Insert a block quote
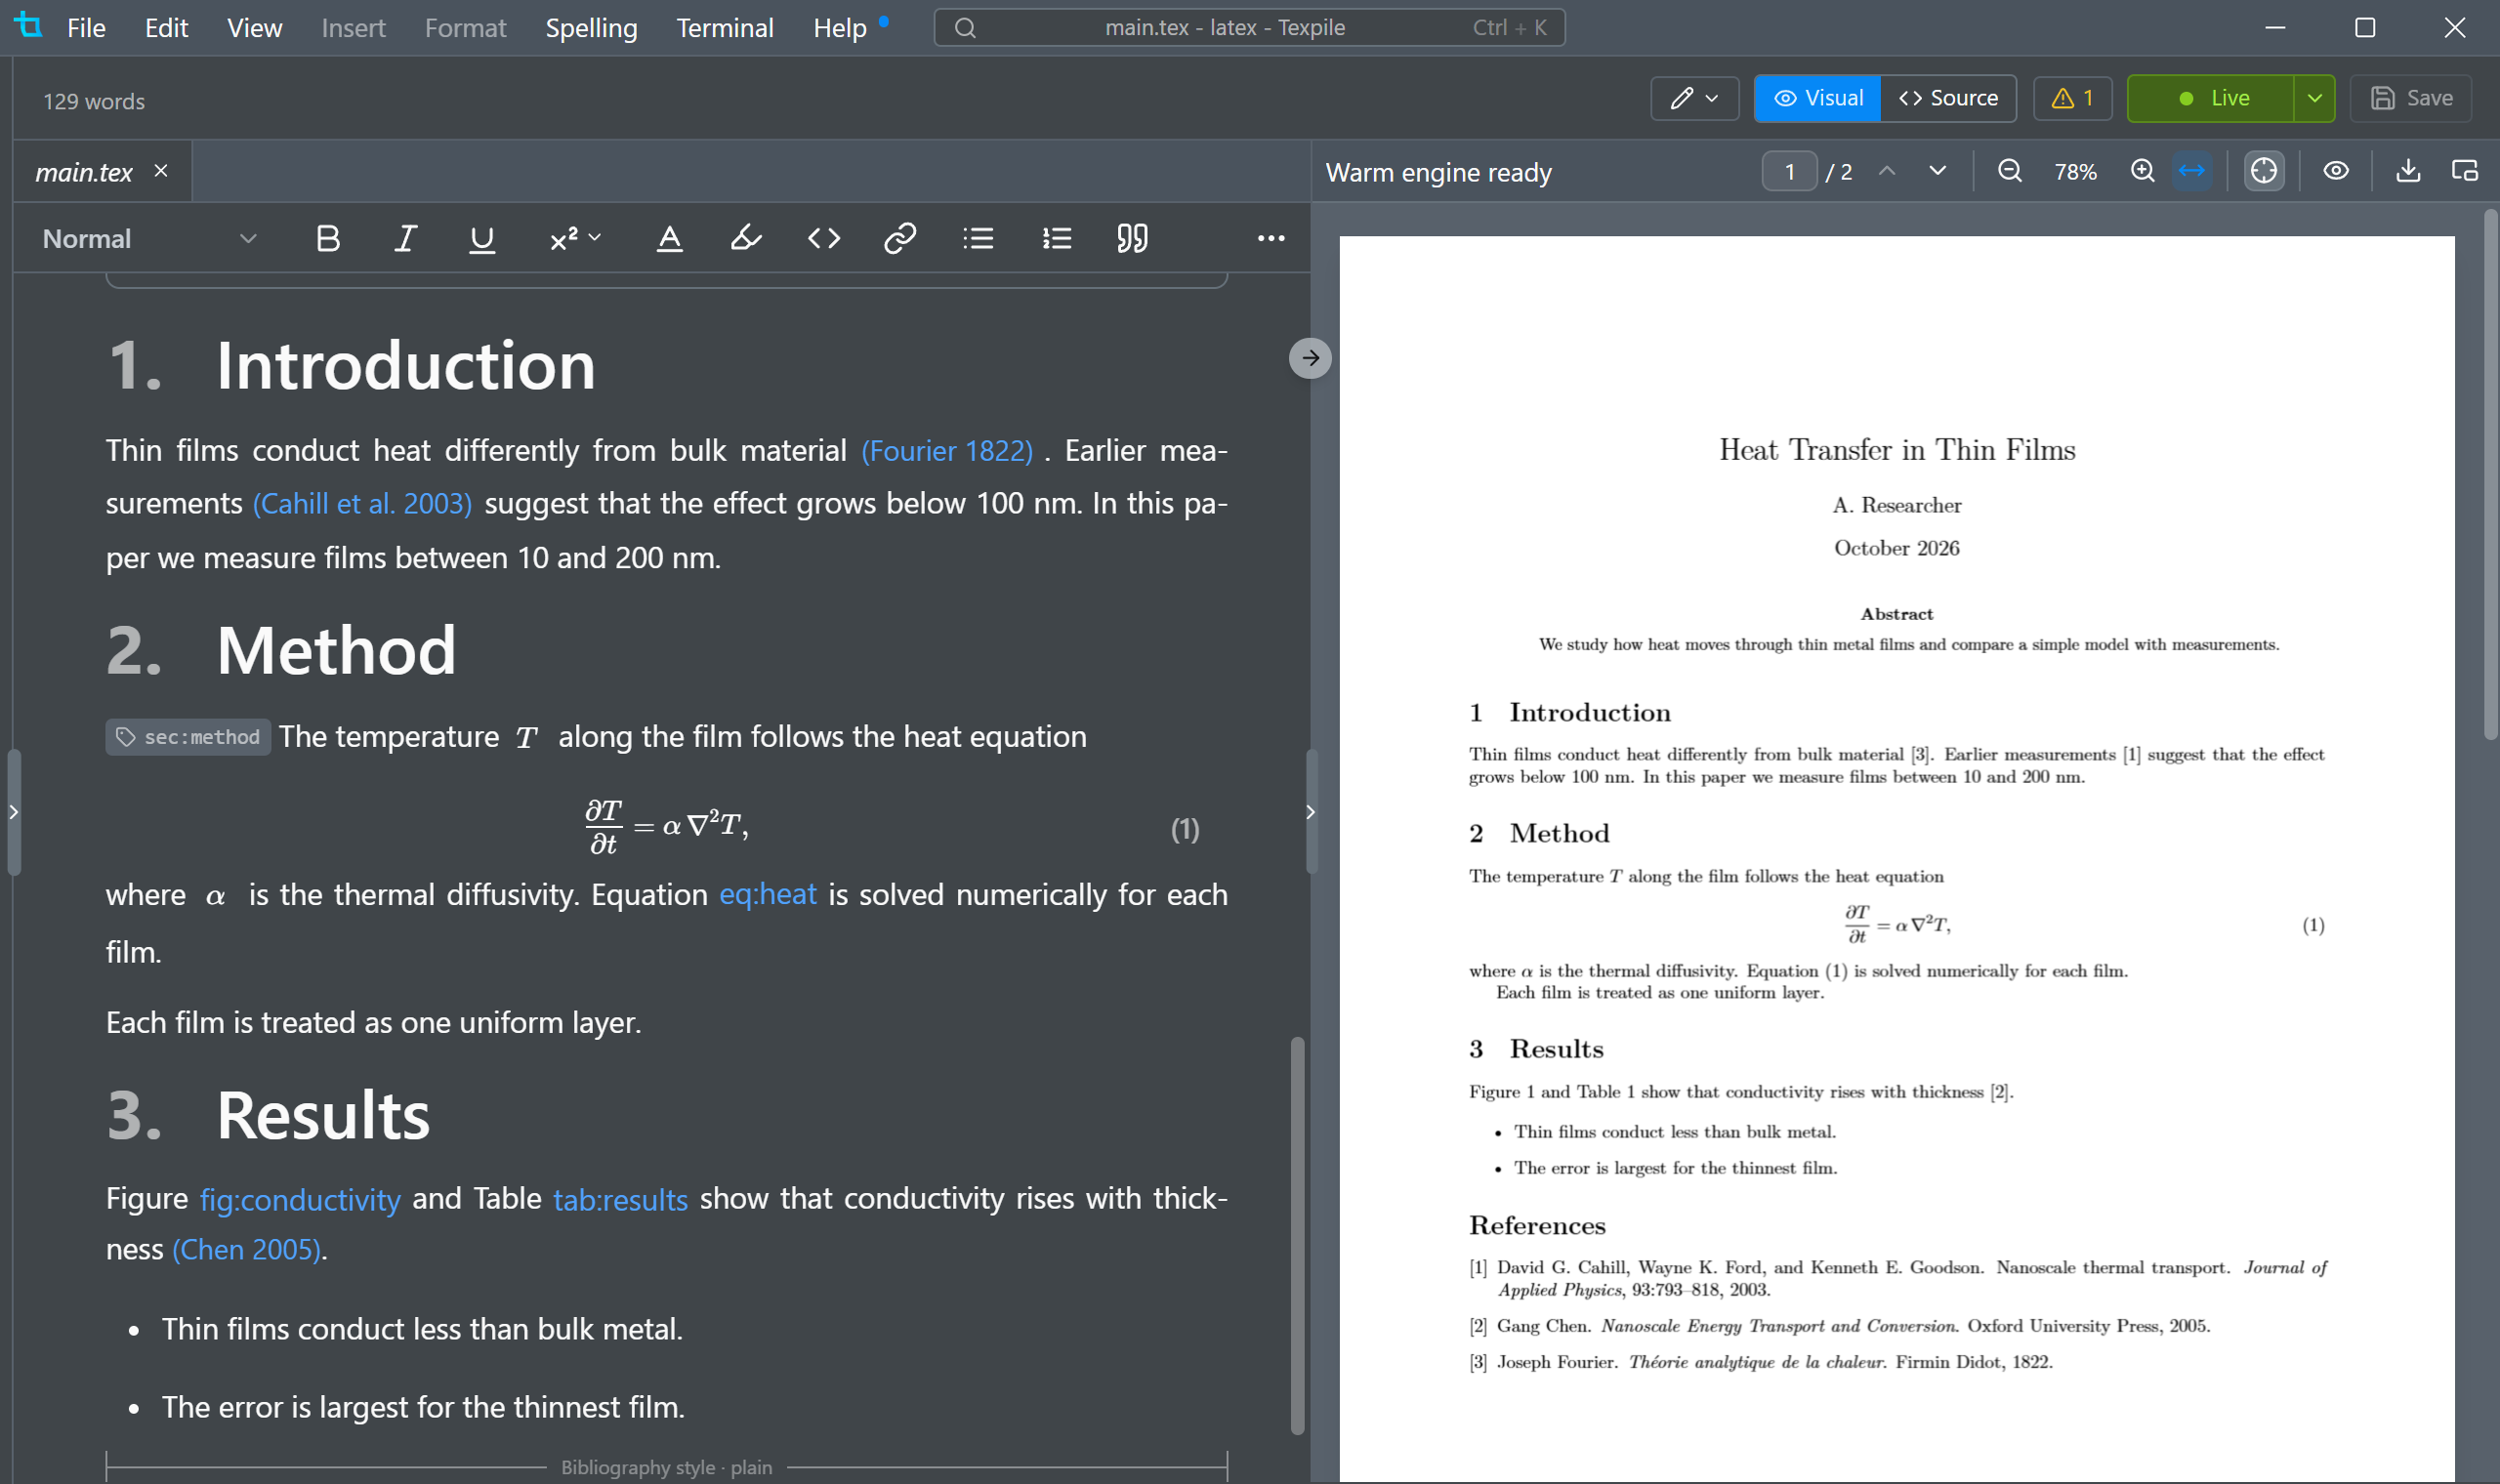Screen dimensions: 2500x1484 tap(1132, 238)
